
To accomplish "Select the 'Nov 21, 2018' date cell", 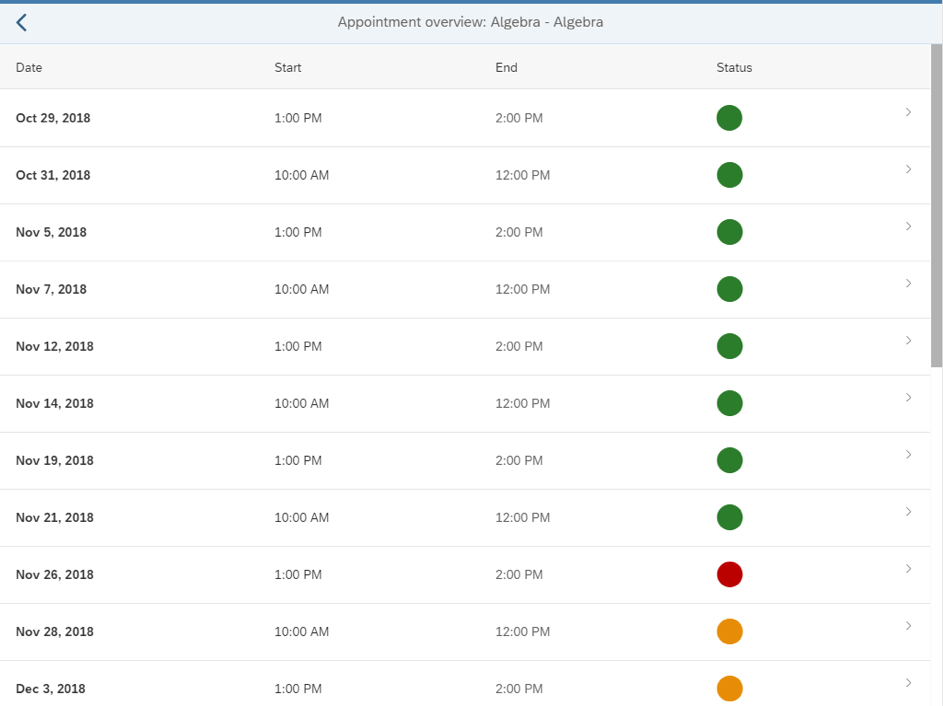I will (55, 518).
